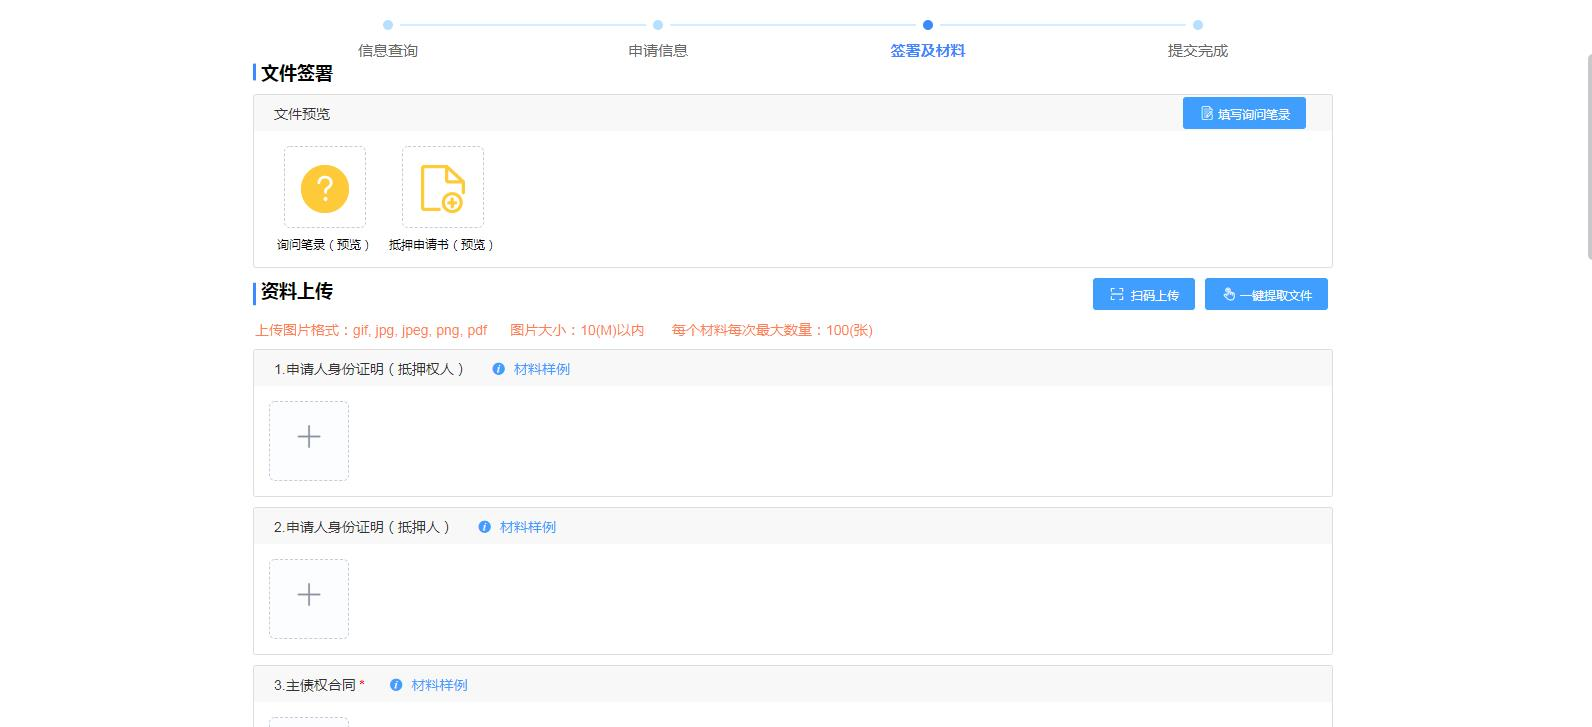Click the 资料上传 section heading
1592x727 pixels.
tap(297, 291)
